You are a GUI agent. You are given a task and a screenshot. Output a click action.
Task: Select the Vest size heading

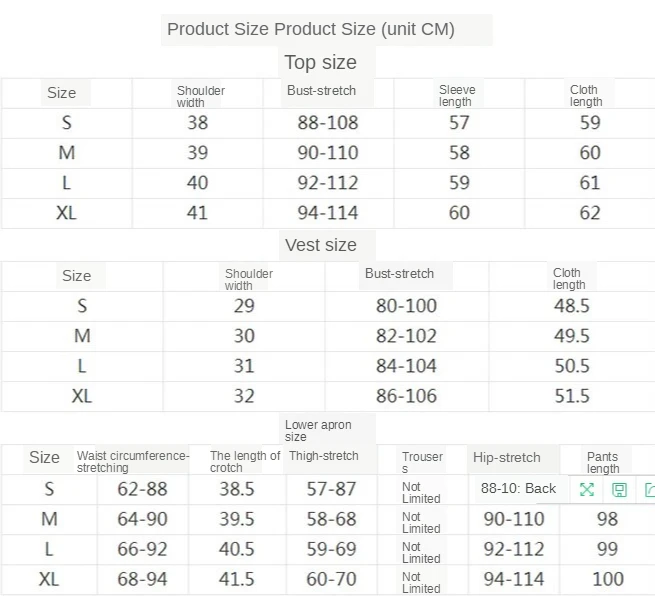[x=320, y=245]
